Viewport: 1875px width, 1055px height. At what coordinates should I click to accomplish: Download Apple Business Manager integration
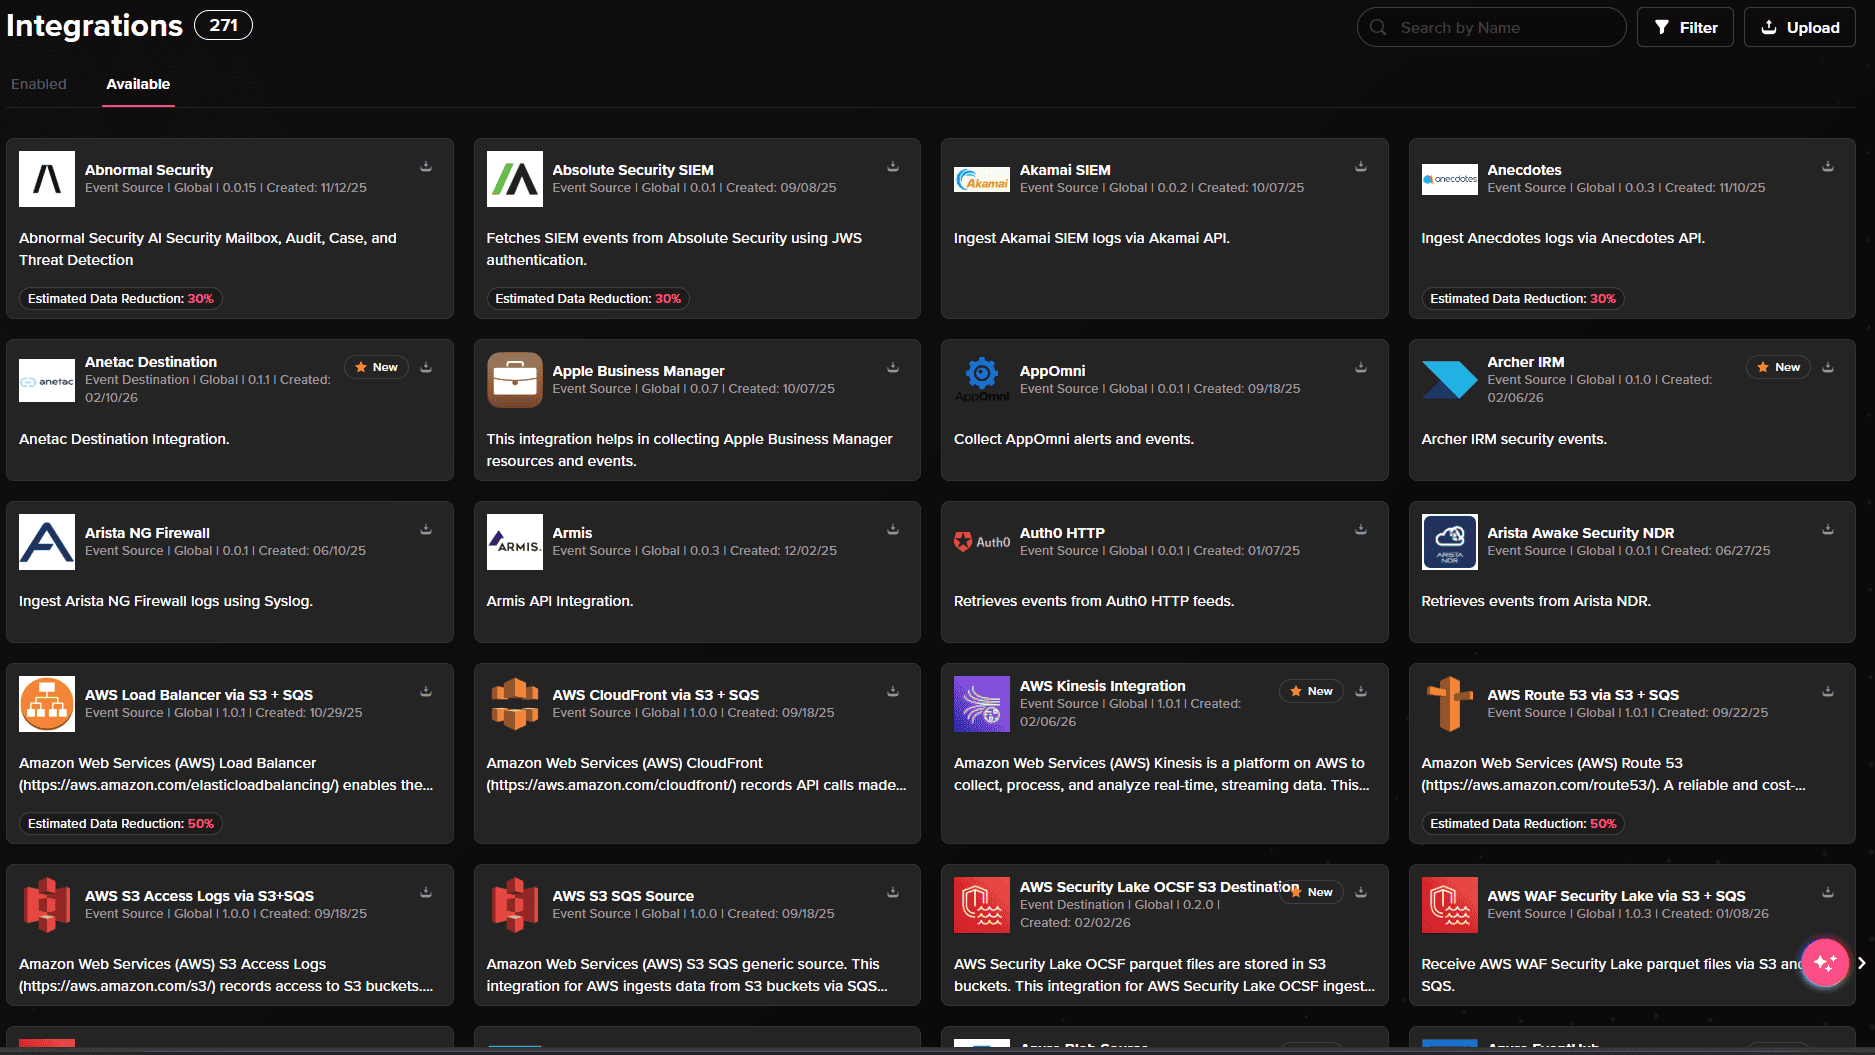tap(893, 368)
